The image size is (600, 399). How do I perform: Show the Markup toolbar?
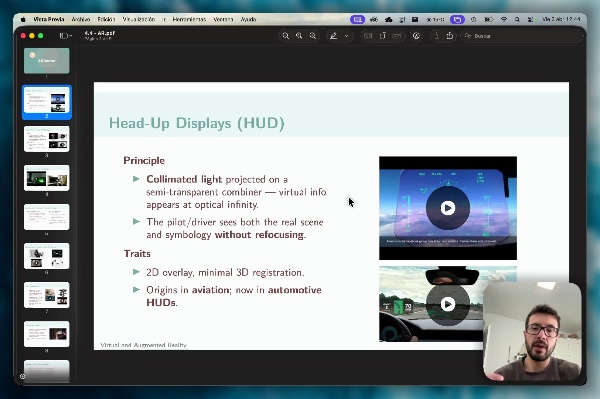tap(416, 36)
